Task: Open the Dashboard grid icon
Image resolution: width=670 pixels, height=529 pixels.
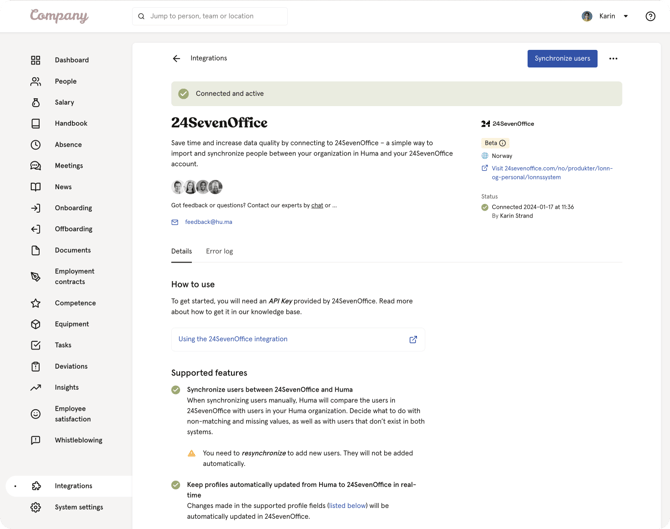Action: click(35, 60)
